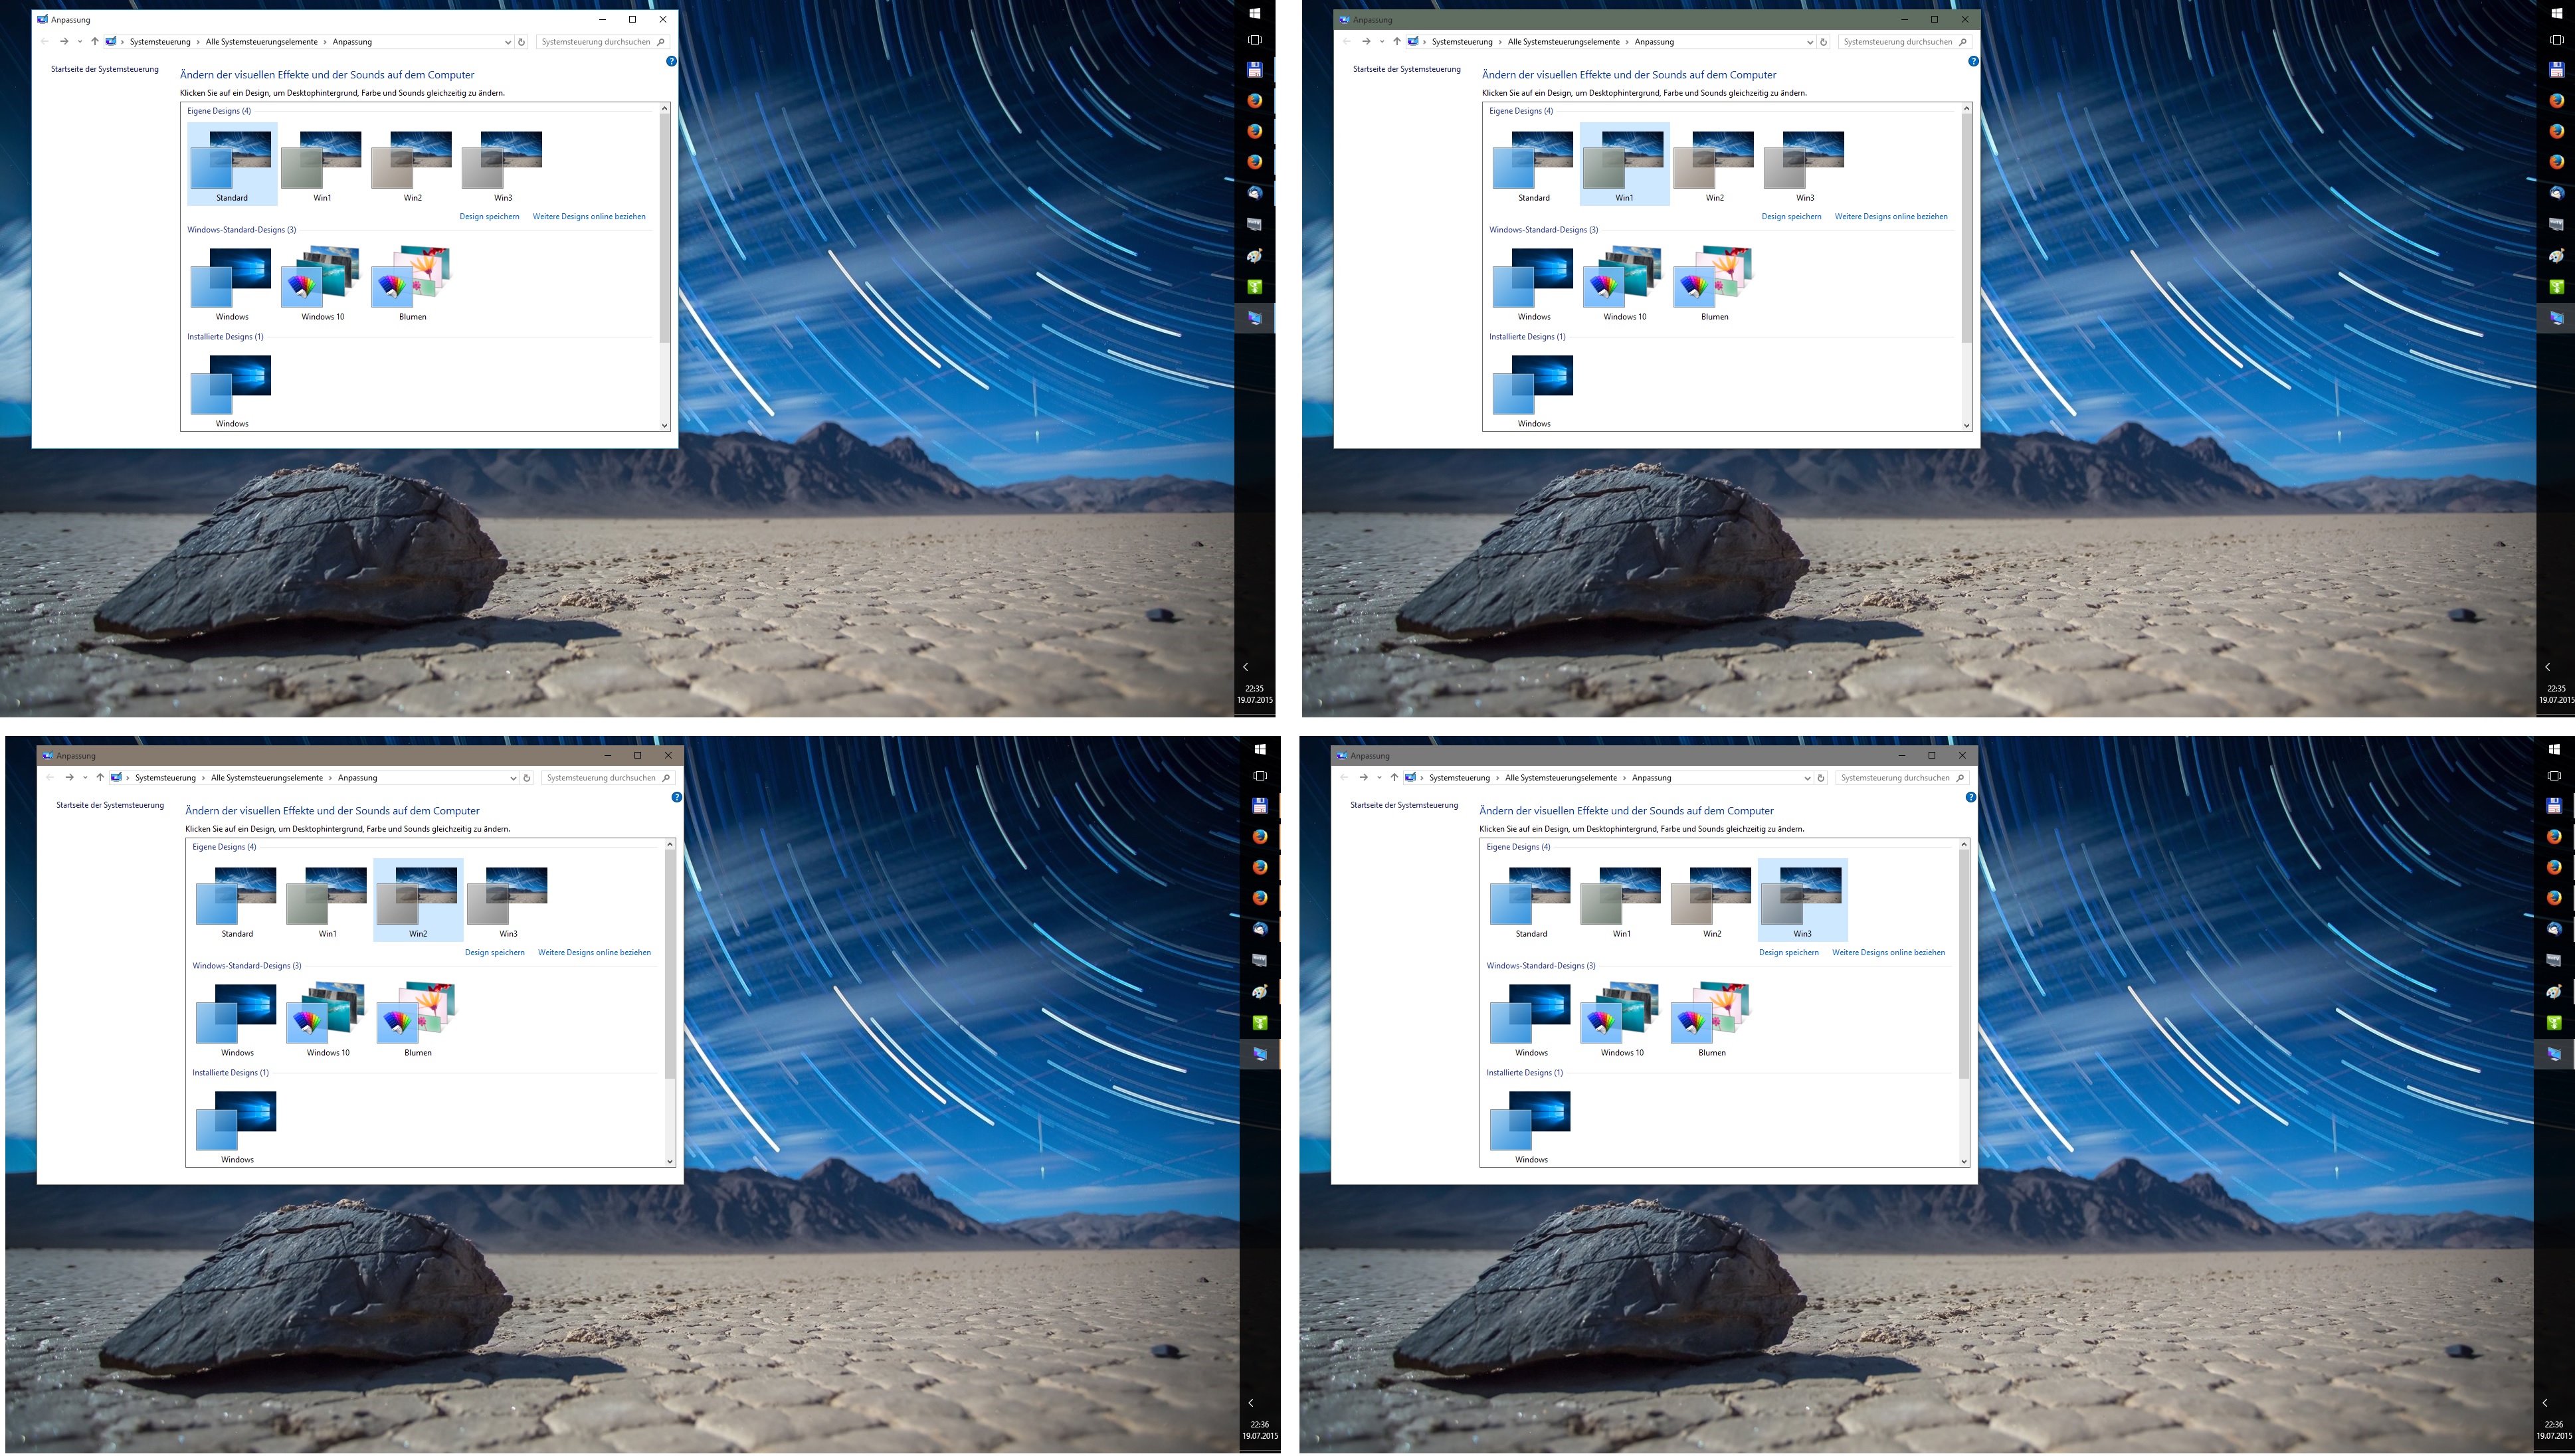Image resolution: width=2575 pixels, height=1456 pixels.
Task: Open the floppy disk app on bottom-left taskbar
Action: coord(1260,805)
